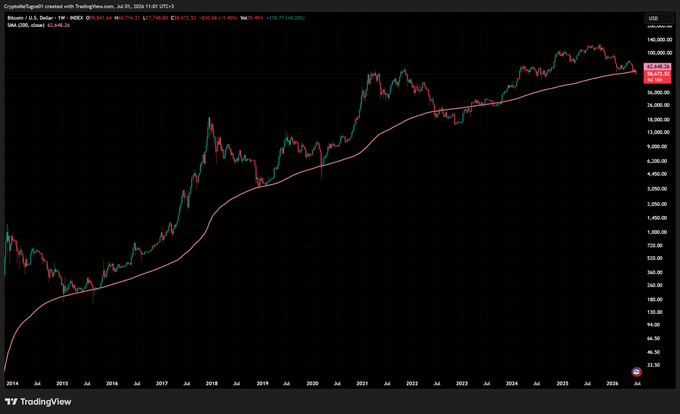The width and height of the screenshot is (680, 414).
Task: Click the 2017 time axis label
Action: pyautogui.click(x=162, y=383)
